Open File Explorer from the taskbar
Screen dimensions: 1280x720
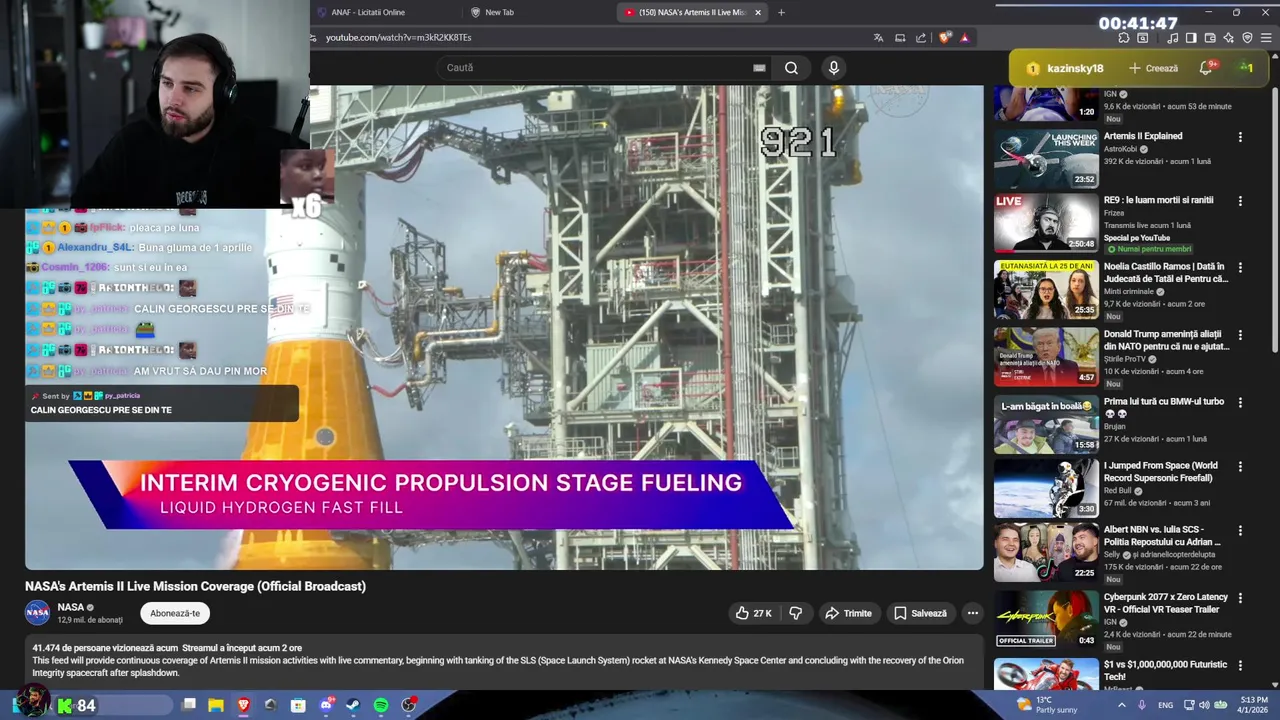216,705
